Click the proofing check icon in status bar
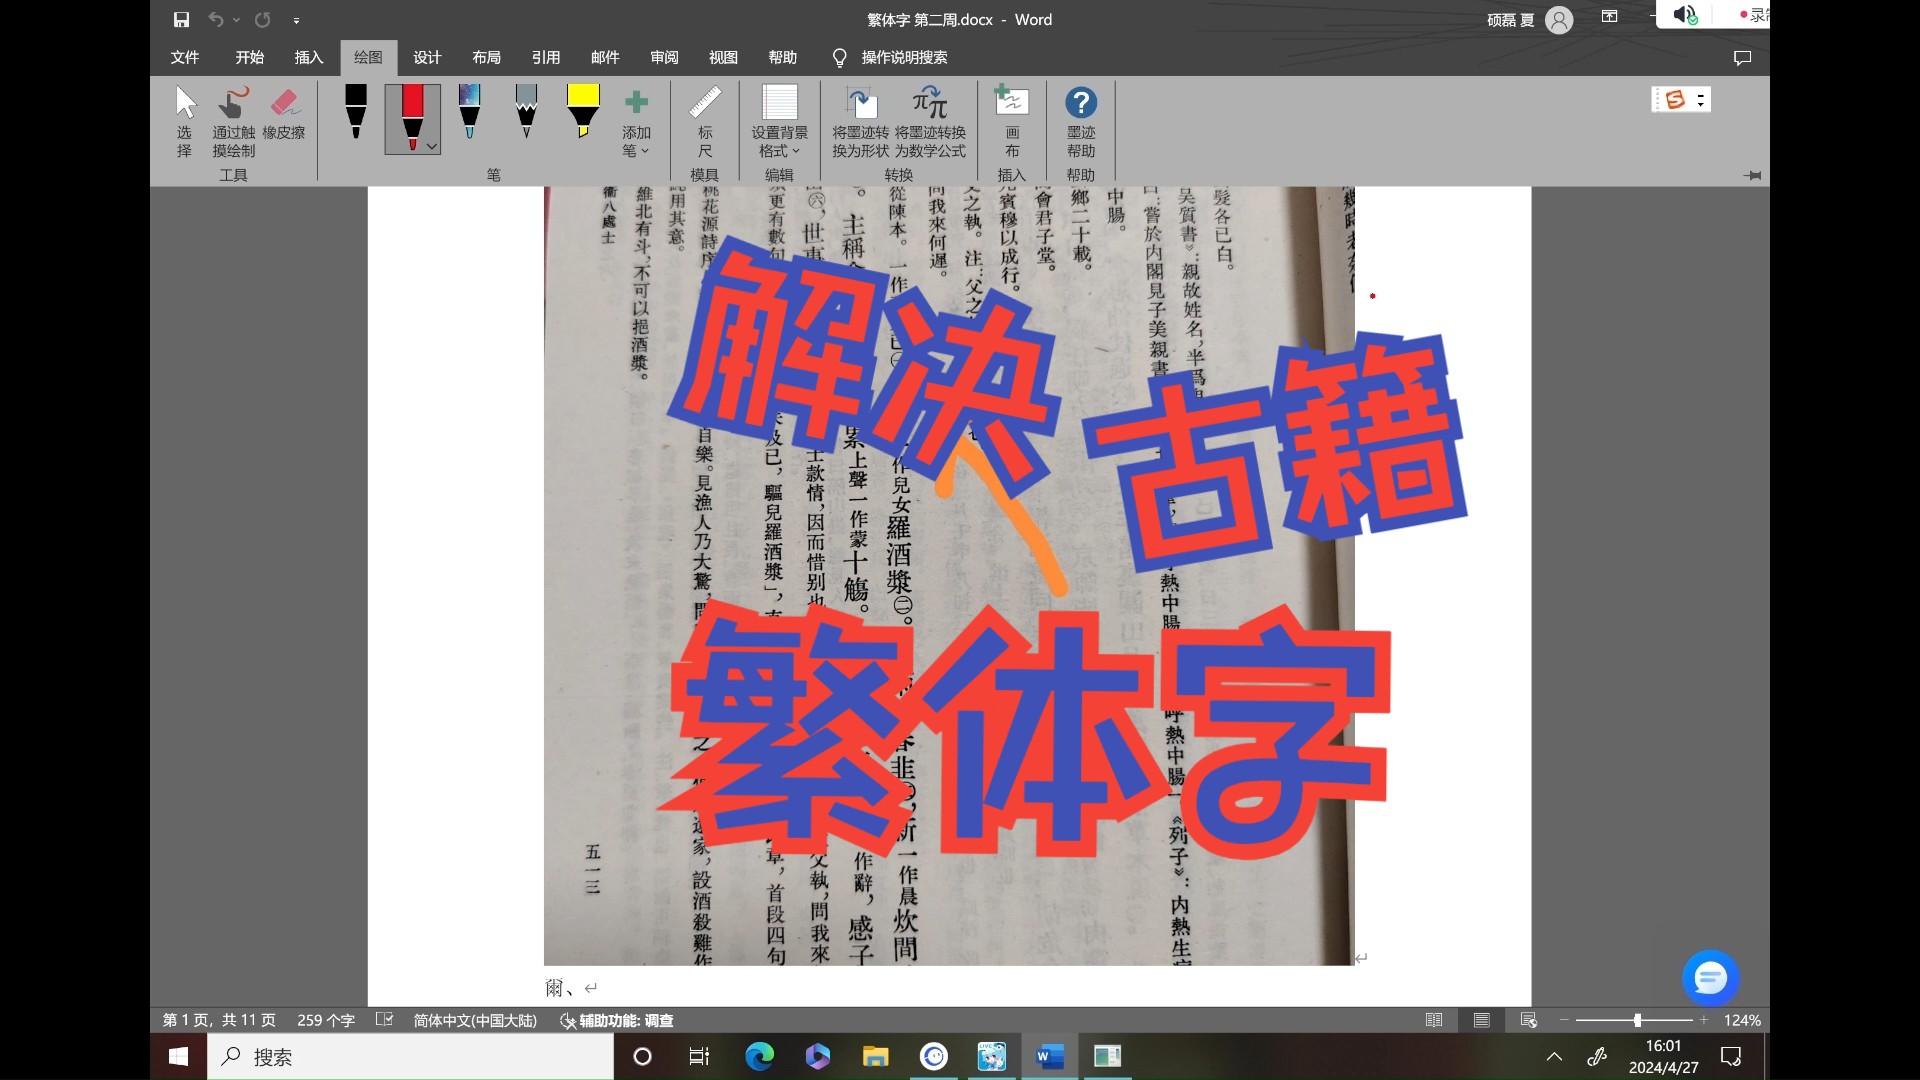 click(x=384, y=1020)
